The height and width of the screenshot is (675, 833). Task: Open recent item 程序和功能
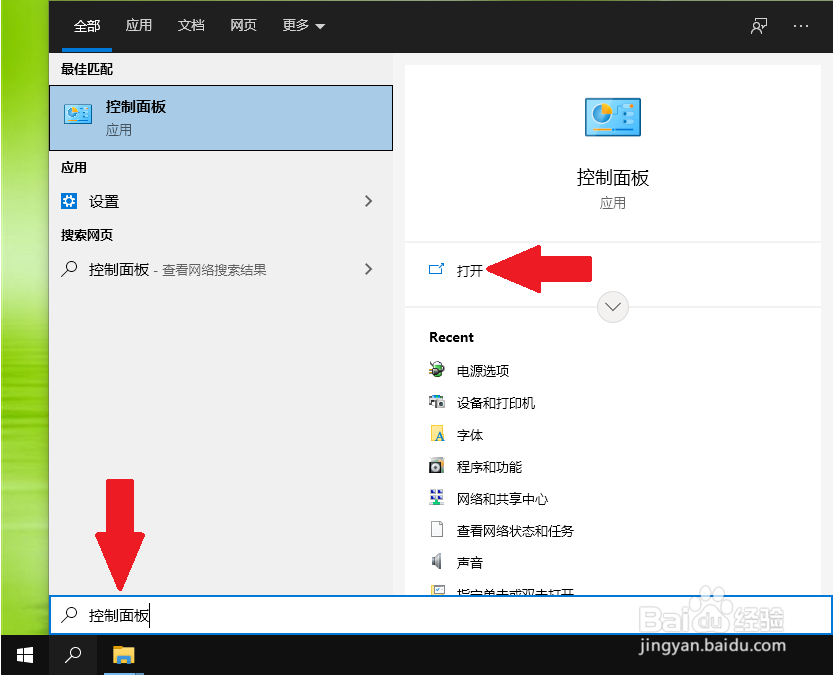(x=489, y=467)
